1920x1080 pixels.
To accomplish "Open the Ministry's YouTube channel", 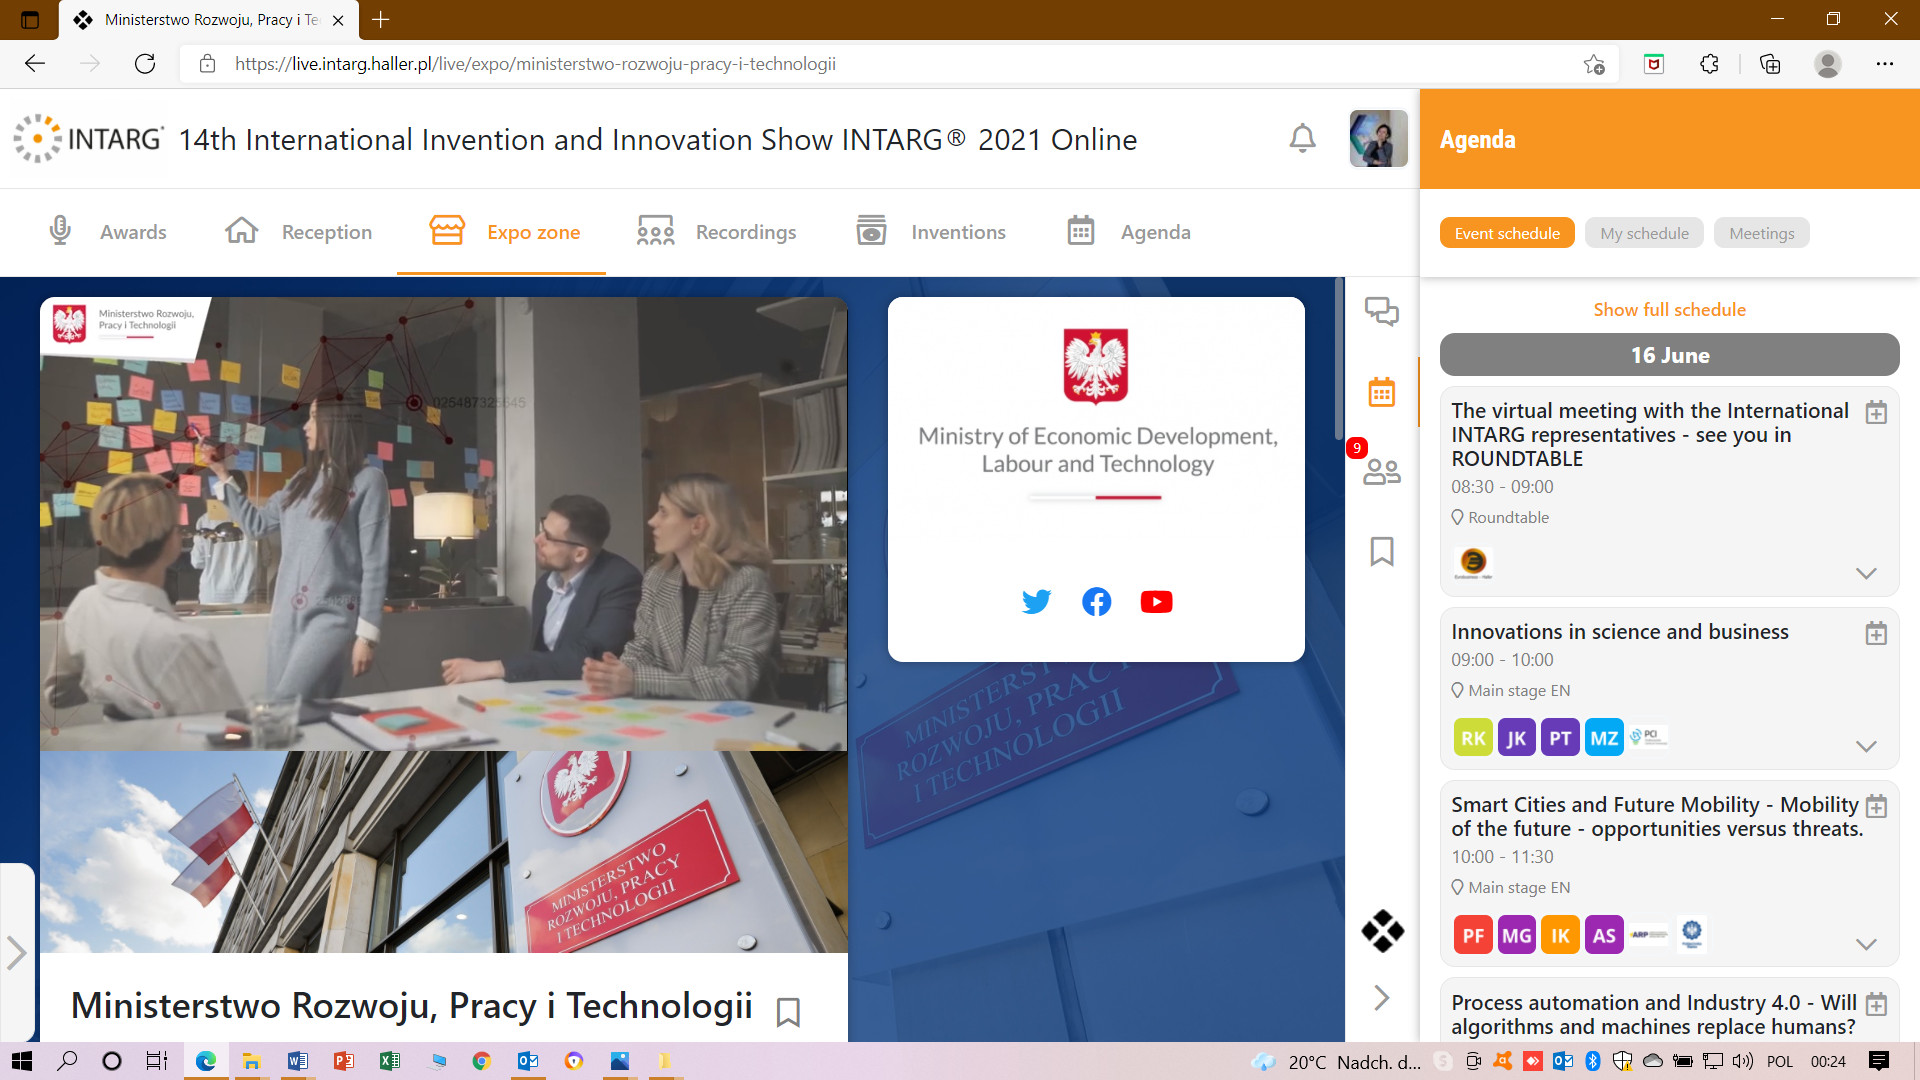I will [x=1156, y=601].
